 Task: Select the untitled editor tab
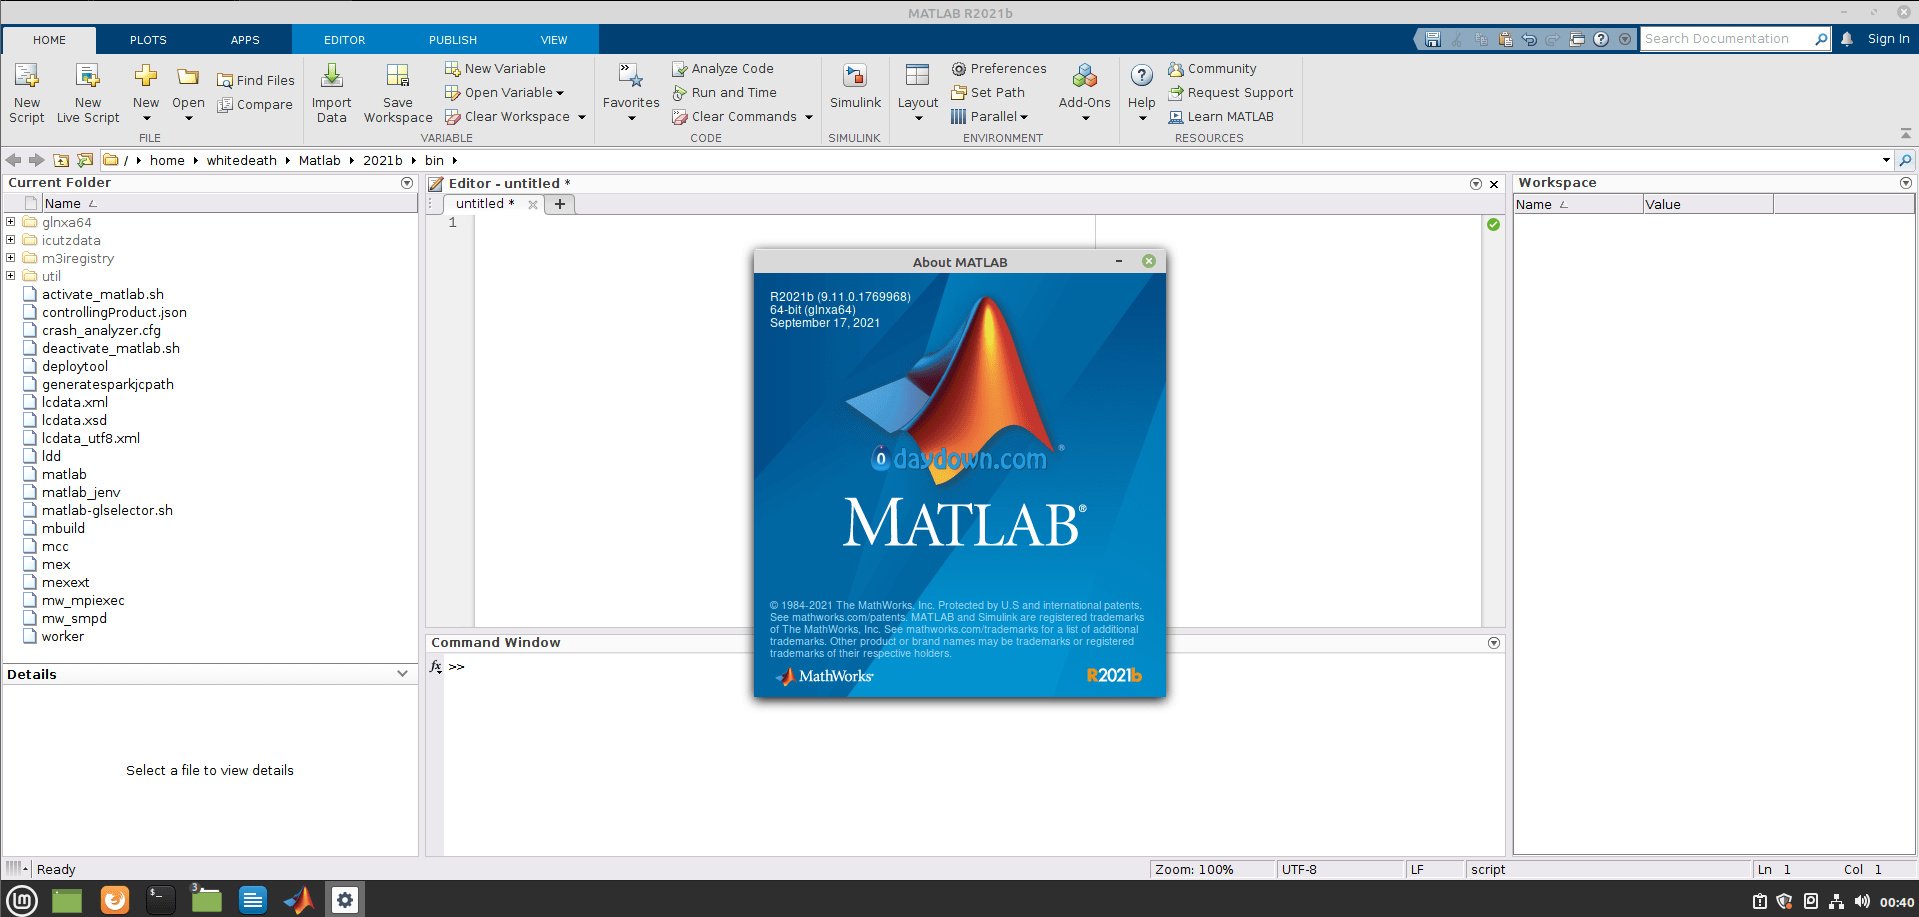pos(485,203)
